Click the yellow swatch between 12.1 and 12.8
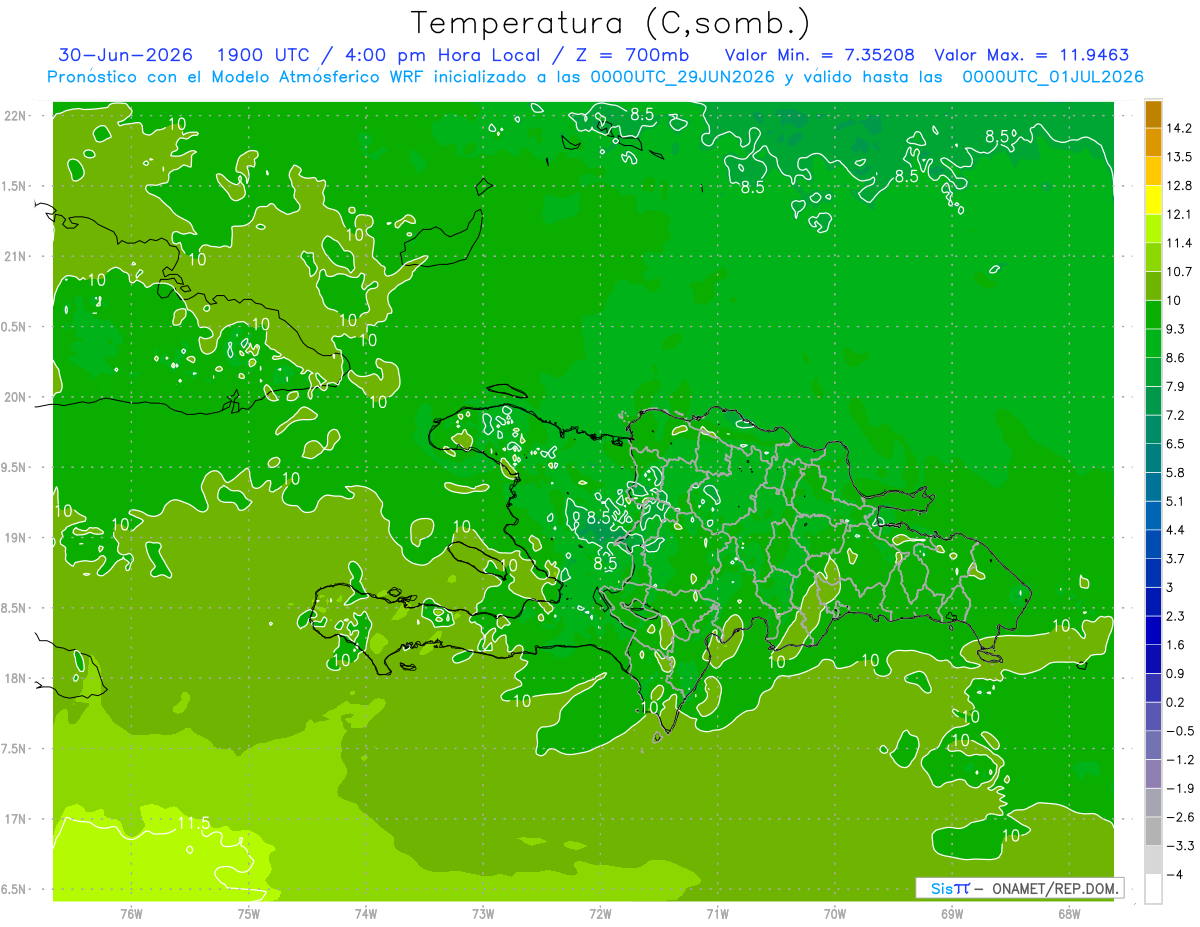Viewport: 1200px width, 927px height. click(1153, 200)
